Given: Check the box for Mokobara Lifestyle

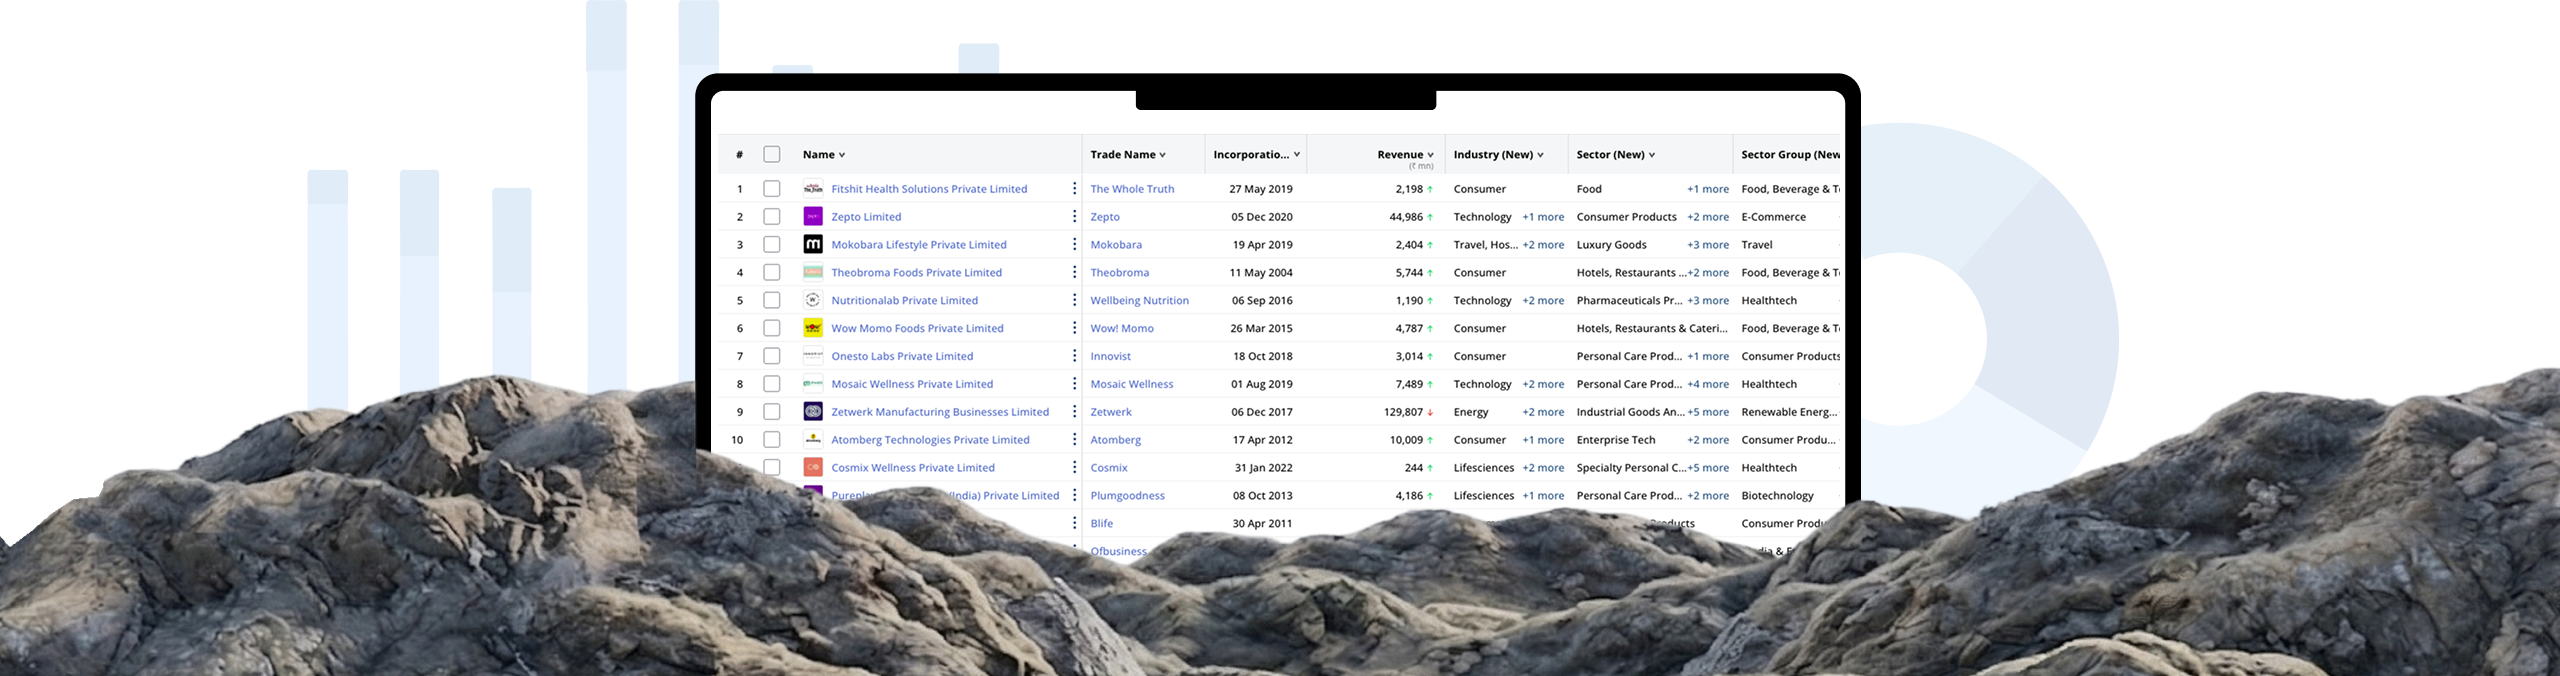Looking at the screenshot, I should click(x=772, y=244).
